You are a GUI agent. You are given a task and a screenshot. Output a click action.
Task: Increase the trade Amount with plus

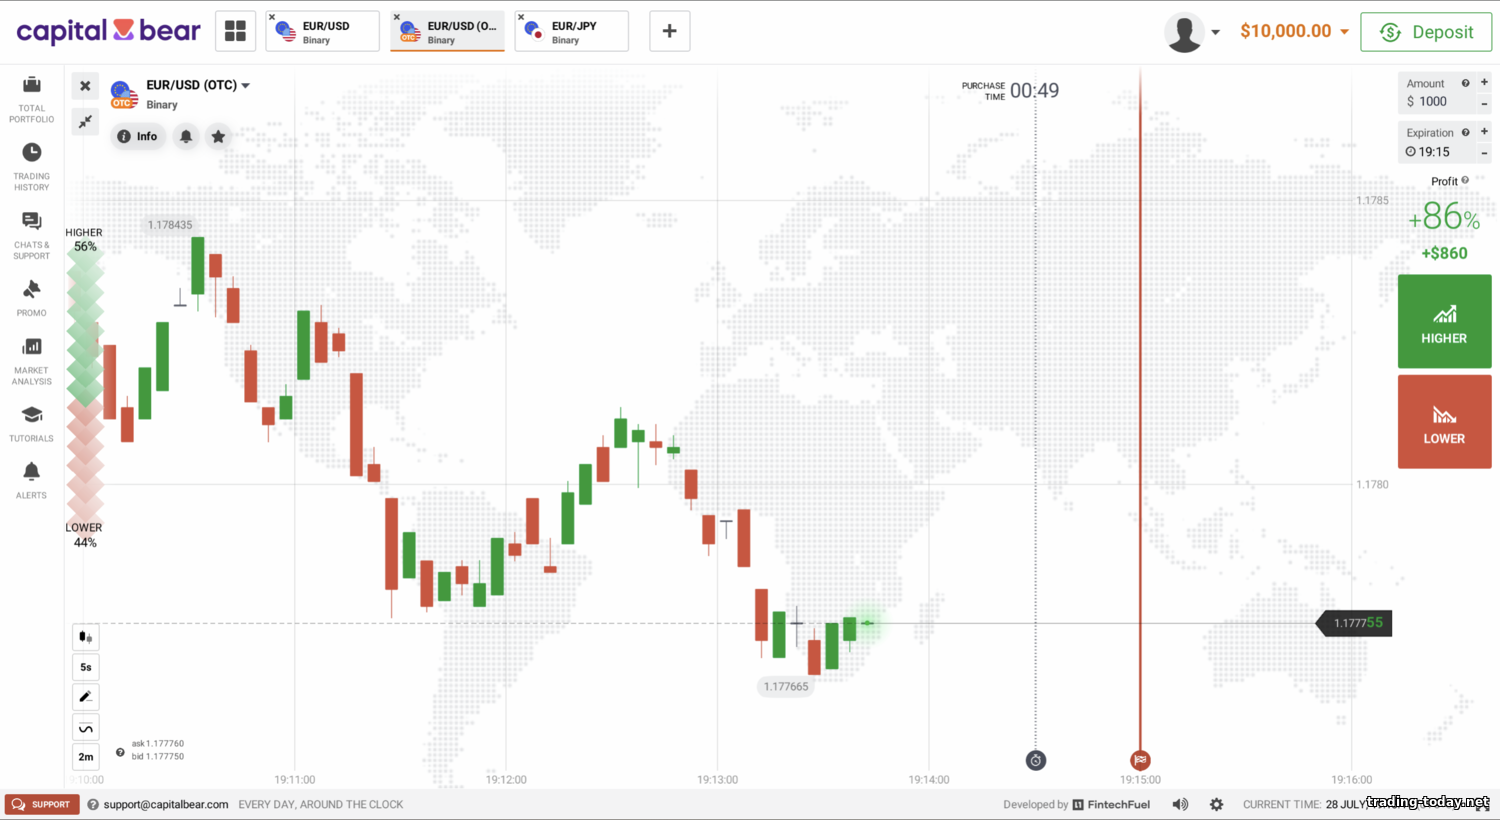[1484, 83]
